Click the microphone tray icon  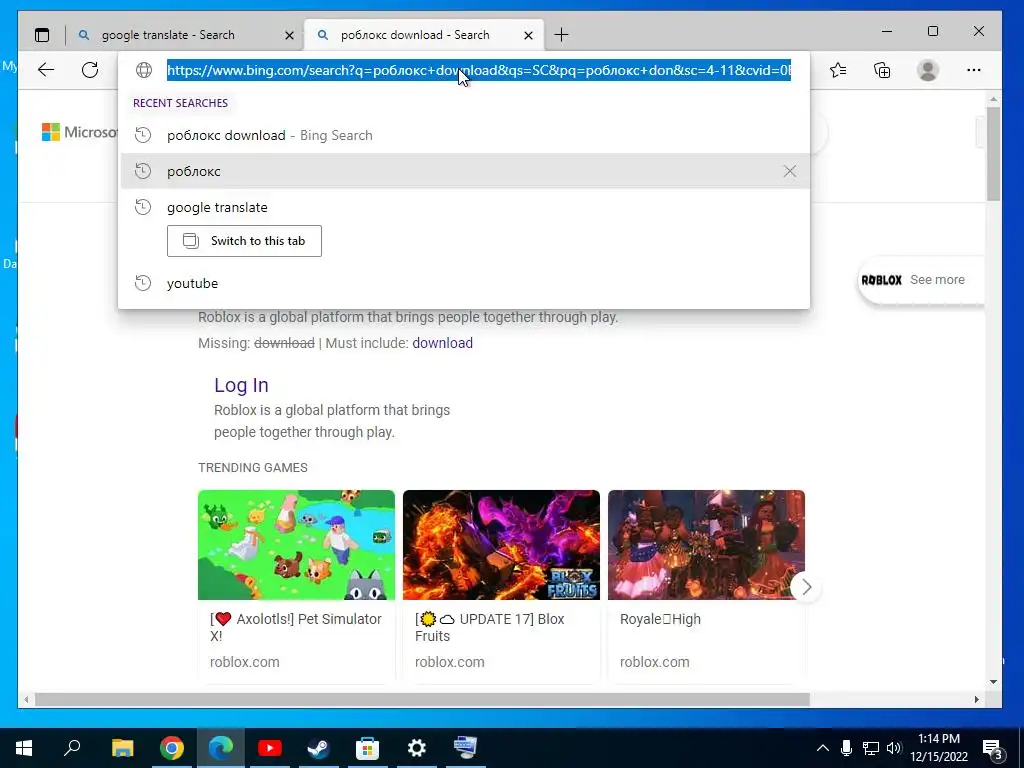pyautogui.click(x=846, y=748)
